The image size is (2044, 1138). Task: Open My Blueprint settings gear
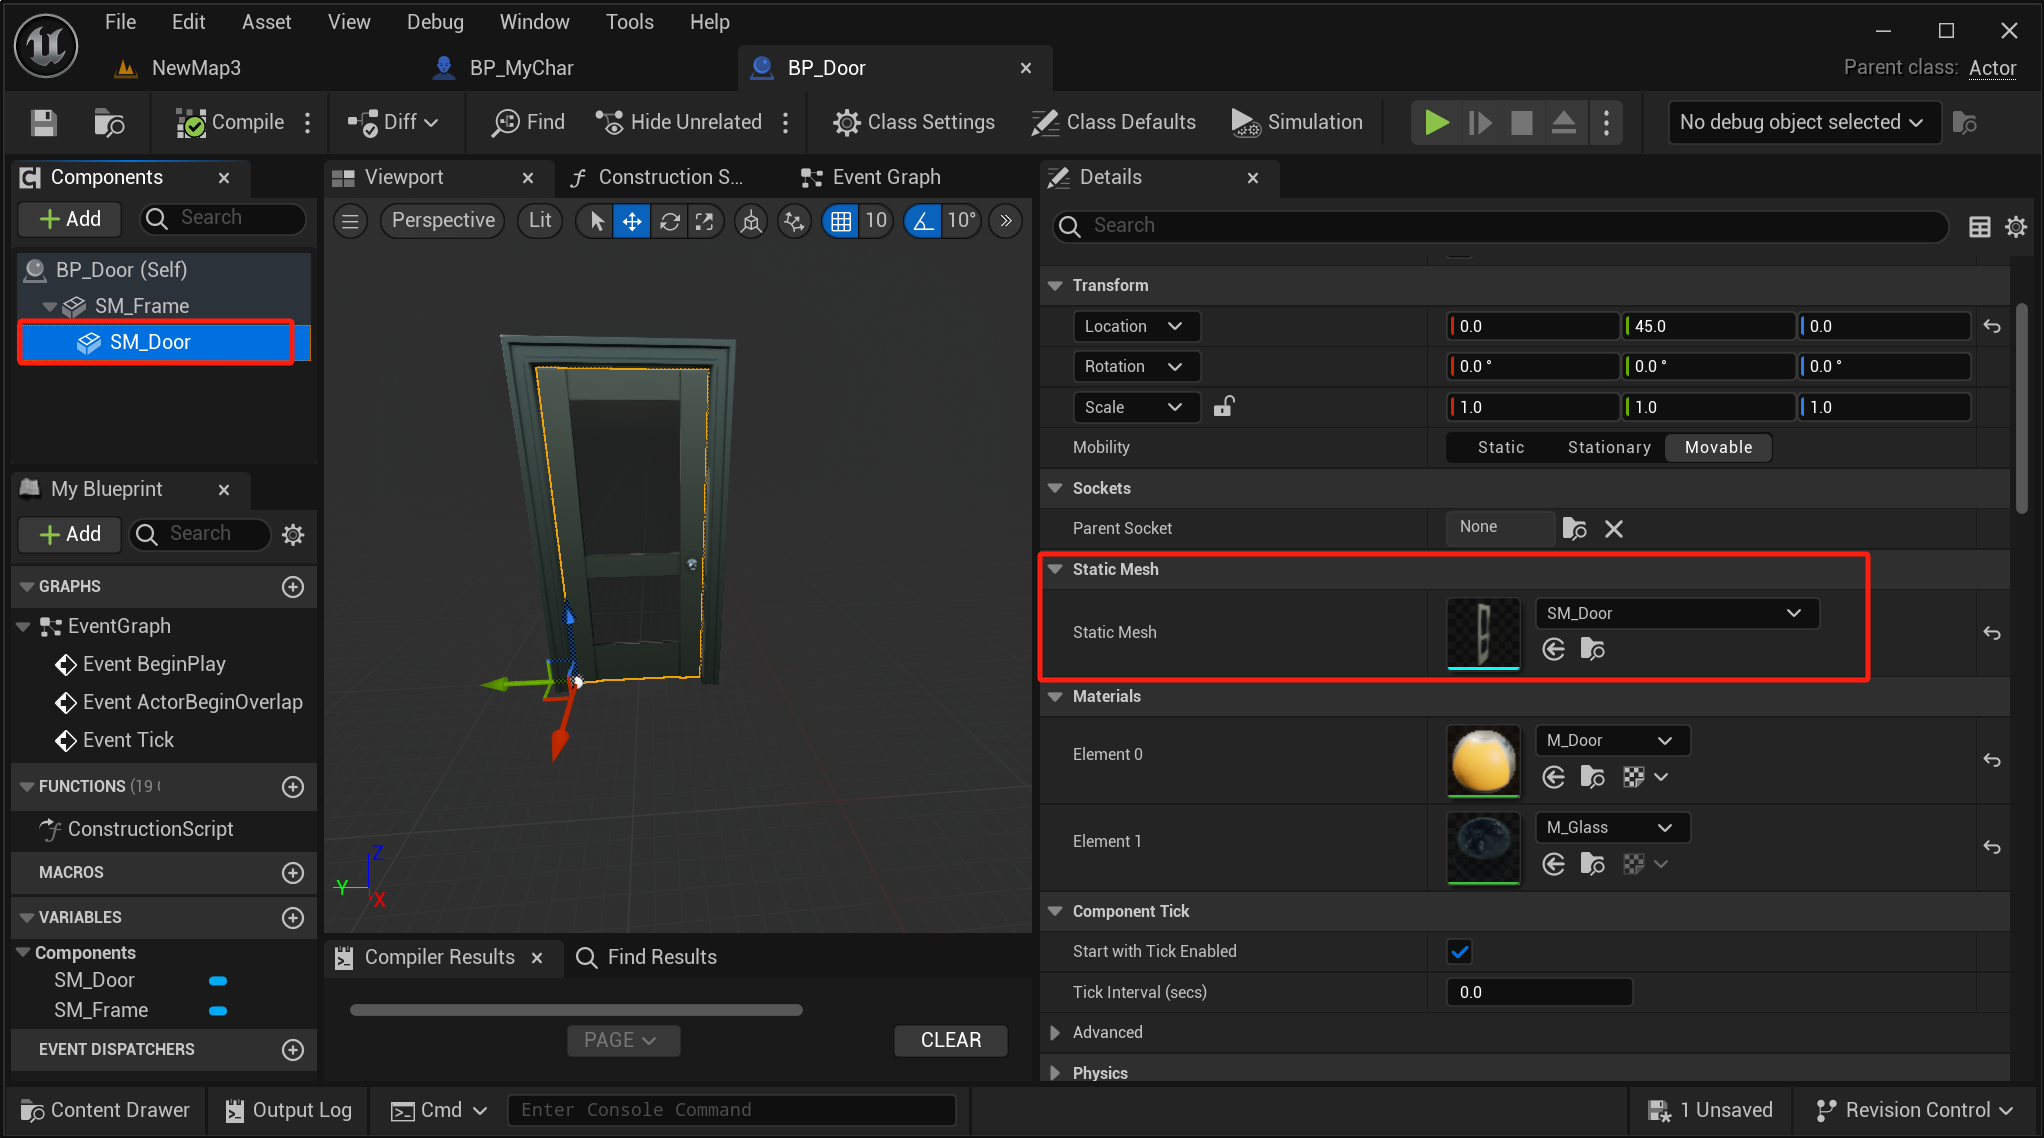(x=293, y=535)
